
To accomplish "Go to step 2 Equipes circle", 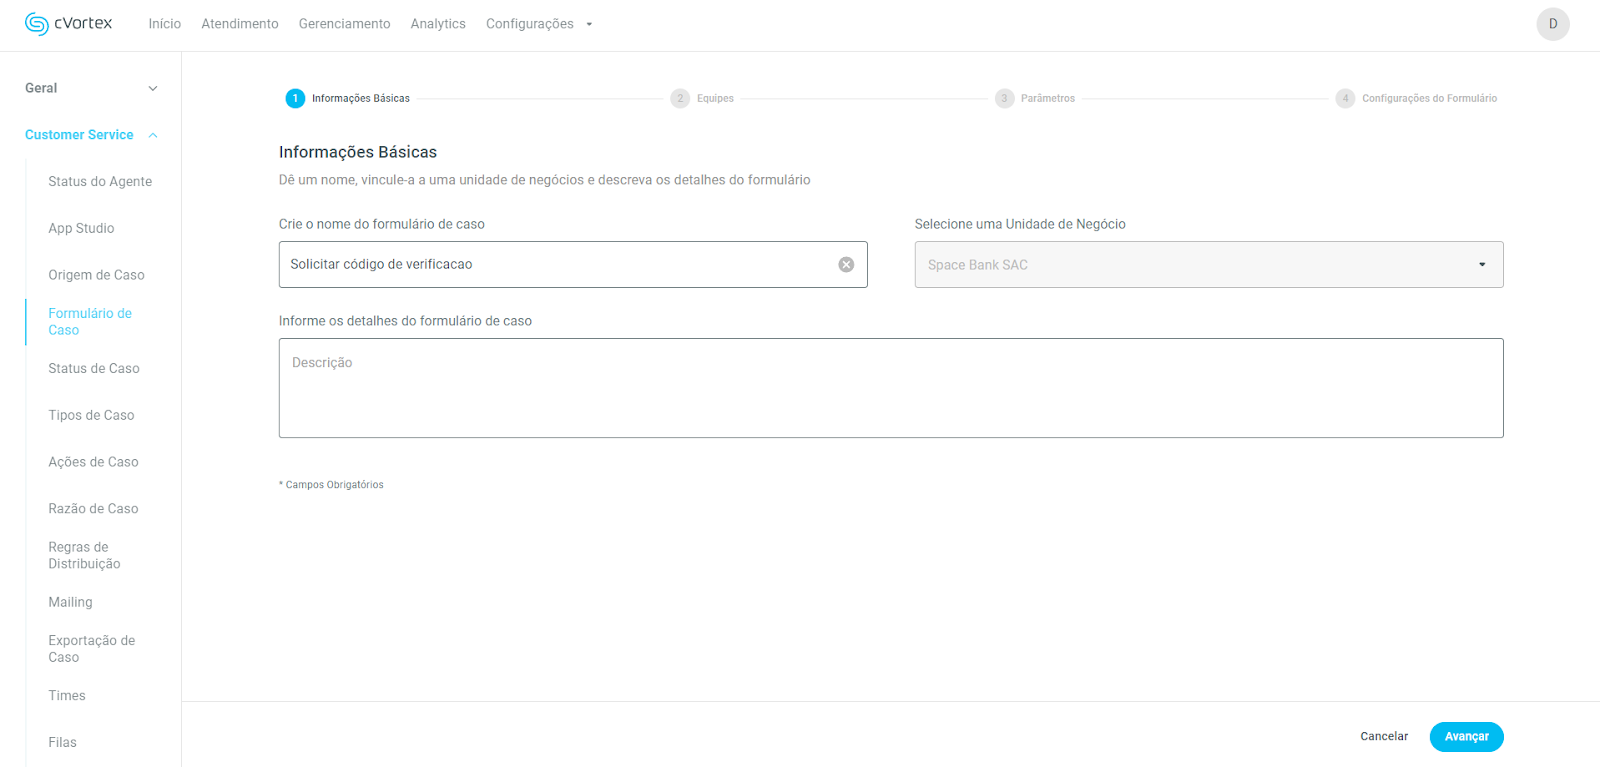I will 680,98.
